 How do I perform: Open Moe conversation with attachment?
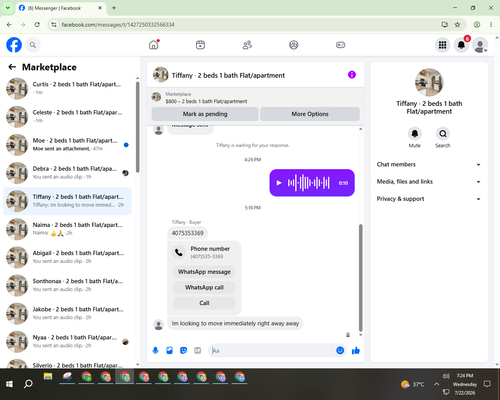coord(67,145)
